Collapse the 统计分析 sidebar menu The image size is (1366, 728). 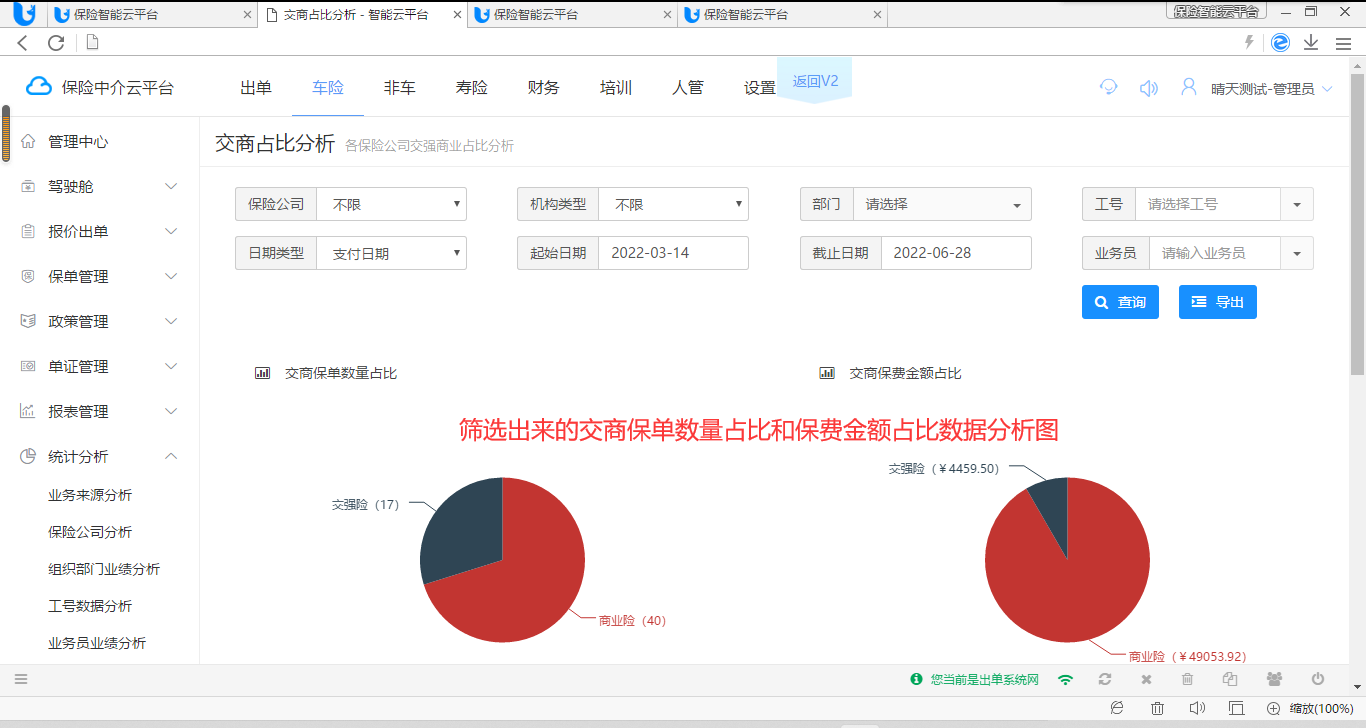pyautogui.click(x=100, y=456)
